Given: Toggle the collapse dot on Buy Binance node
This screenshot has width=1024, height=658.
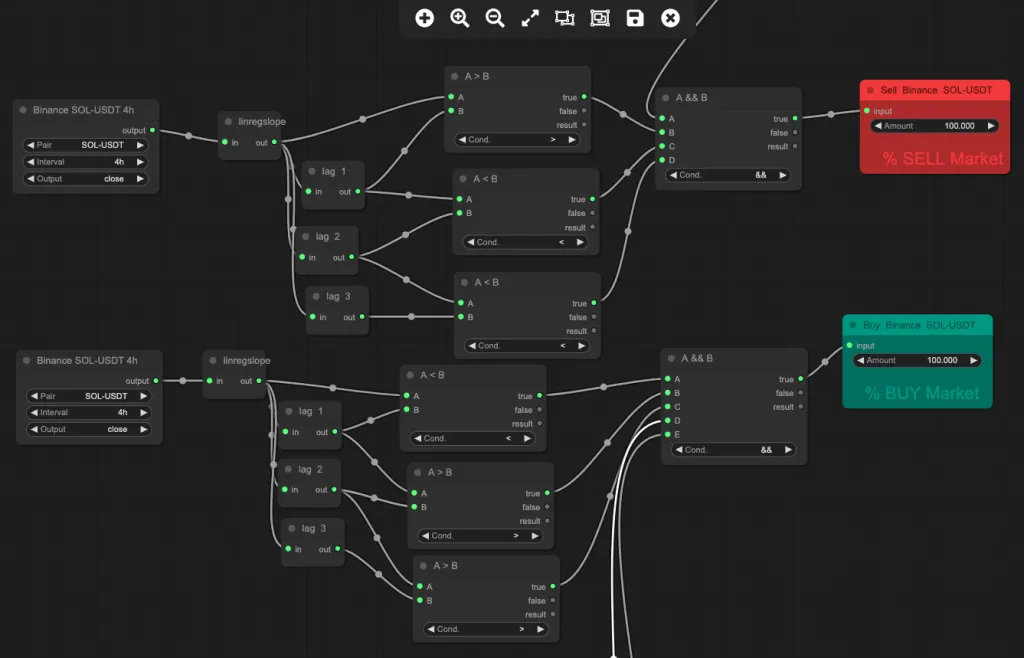Looking at the screenshot, I should tap(853, 325).
